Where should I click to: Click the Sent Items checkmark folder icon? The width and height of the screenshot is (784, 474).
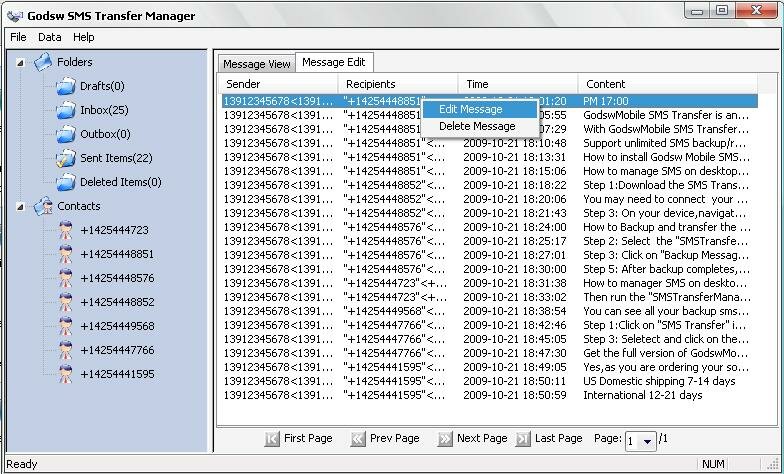coord(66,158)
